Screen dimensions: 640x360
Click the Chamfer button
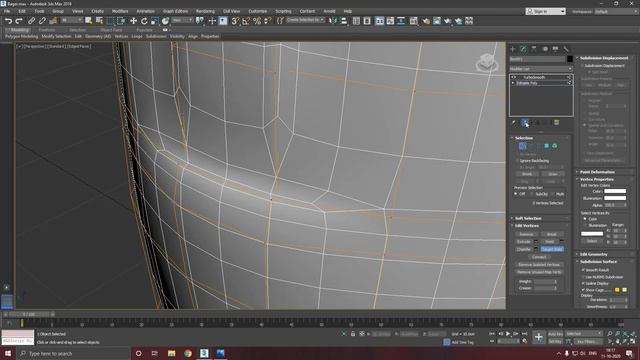[524, 249]
